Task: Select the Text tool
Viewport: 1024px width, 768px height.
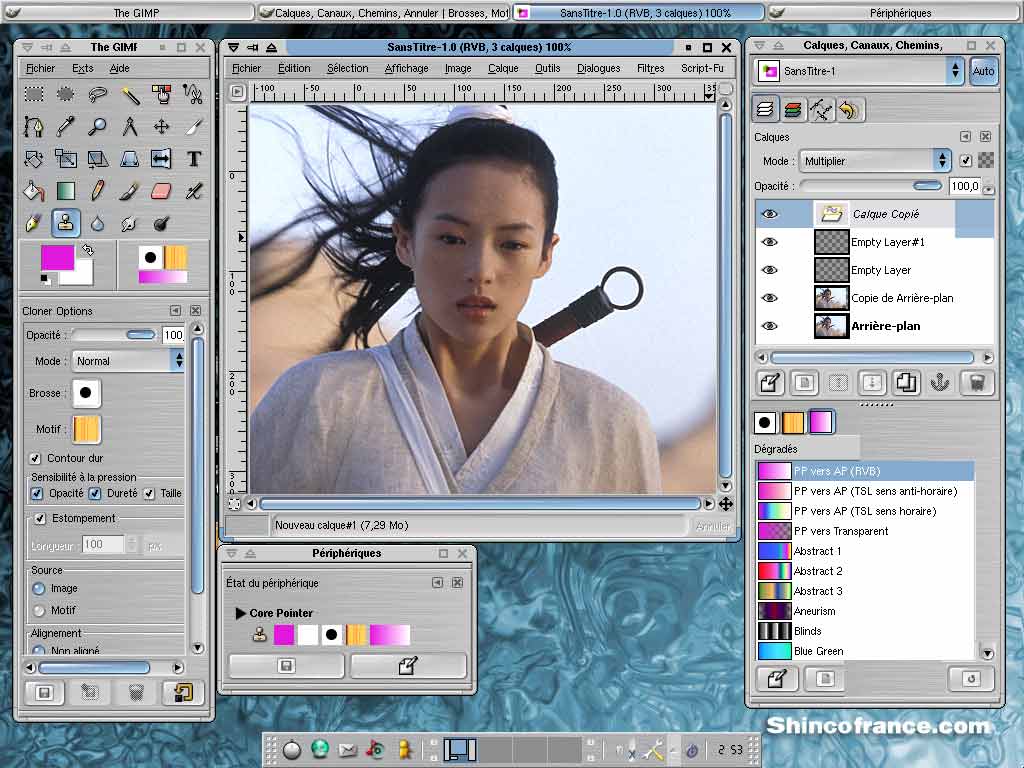Action: (x=193, y=159)
